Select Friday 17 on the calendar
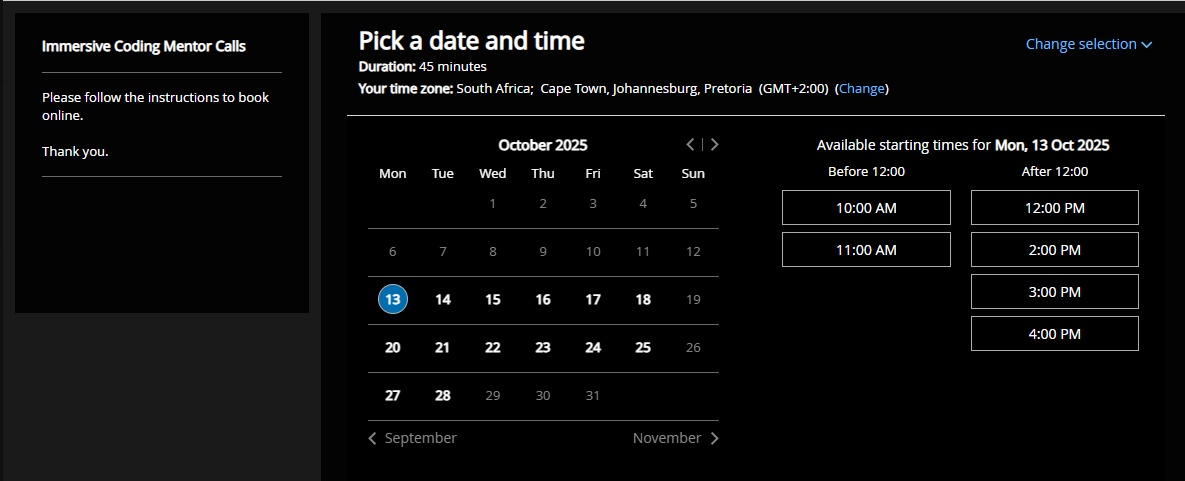1185x481 pixels. (593, 299)
